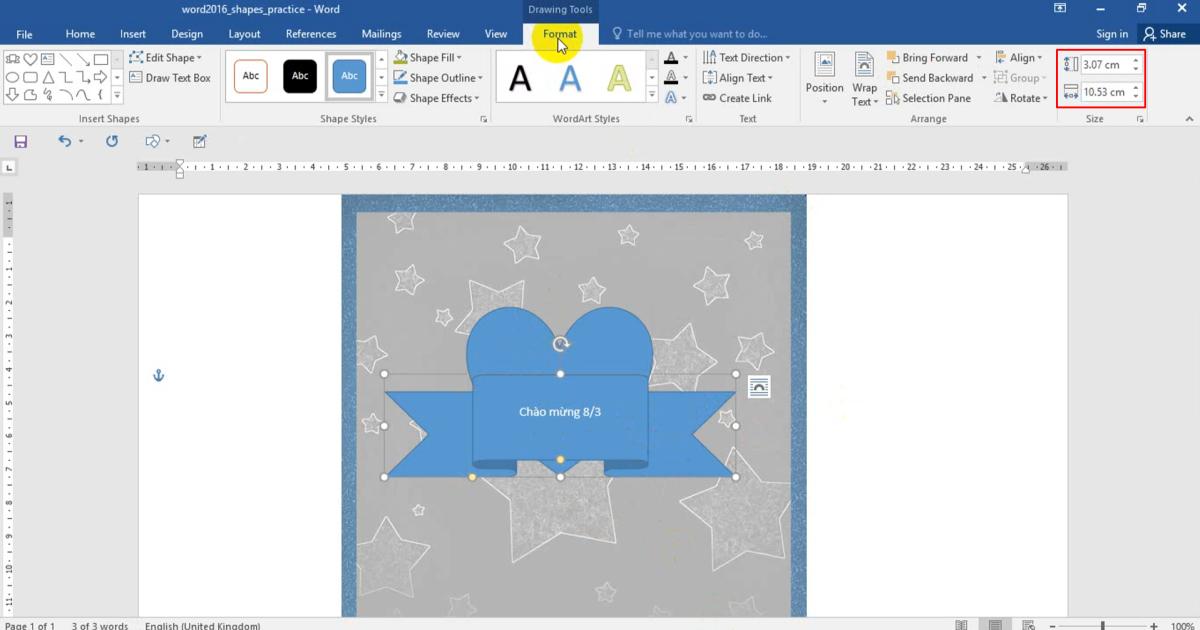Open the Insert ribbon tab
This screenshot has width=1200, height=630.
[x=133, y=34]
